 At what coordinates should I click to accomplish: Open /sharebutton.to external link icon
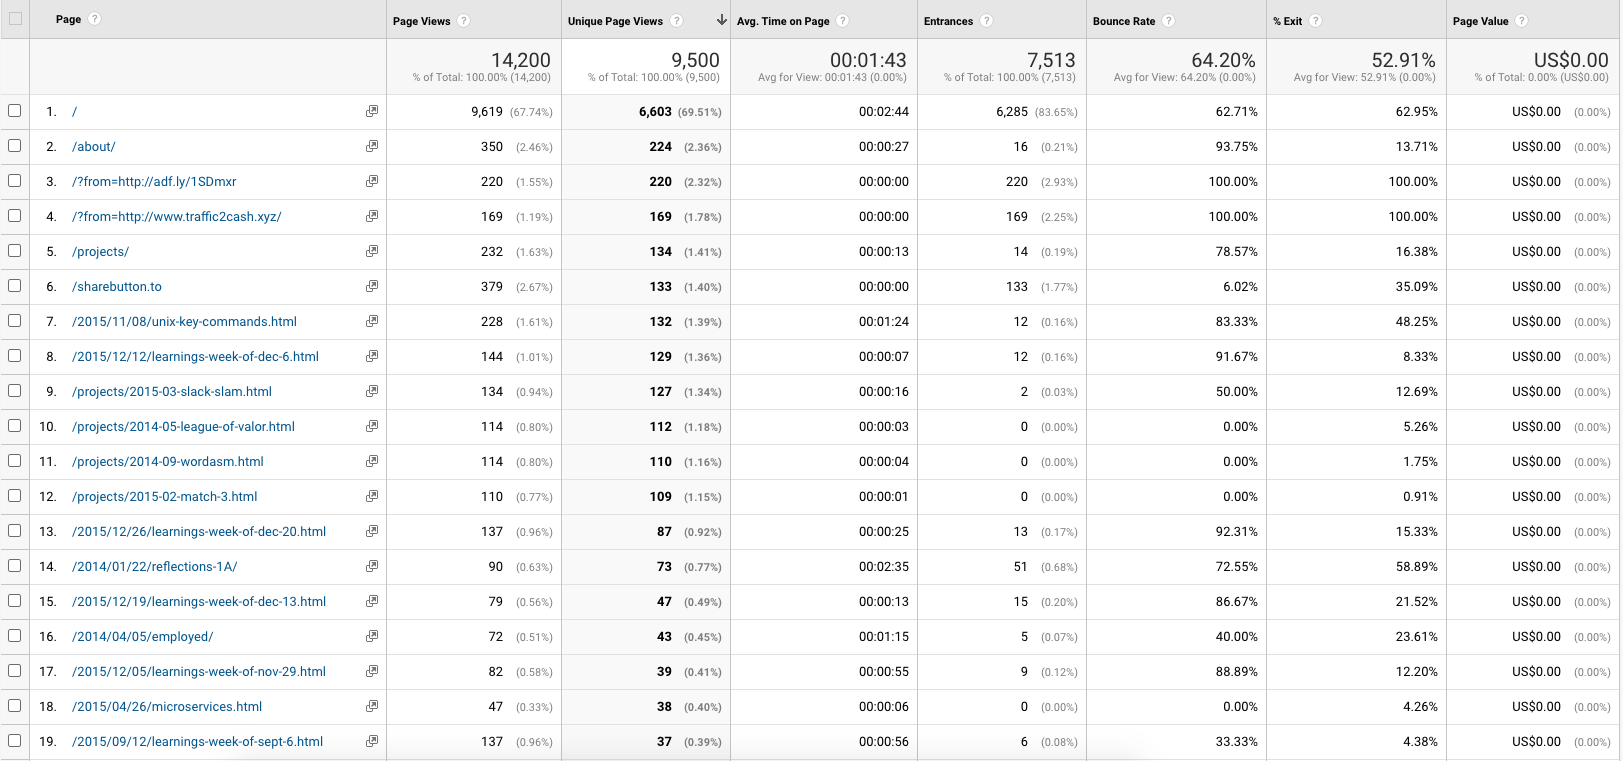372,286
